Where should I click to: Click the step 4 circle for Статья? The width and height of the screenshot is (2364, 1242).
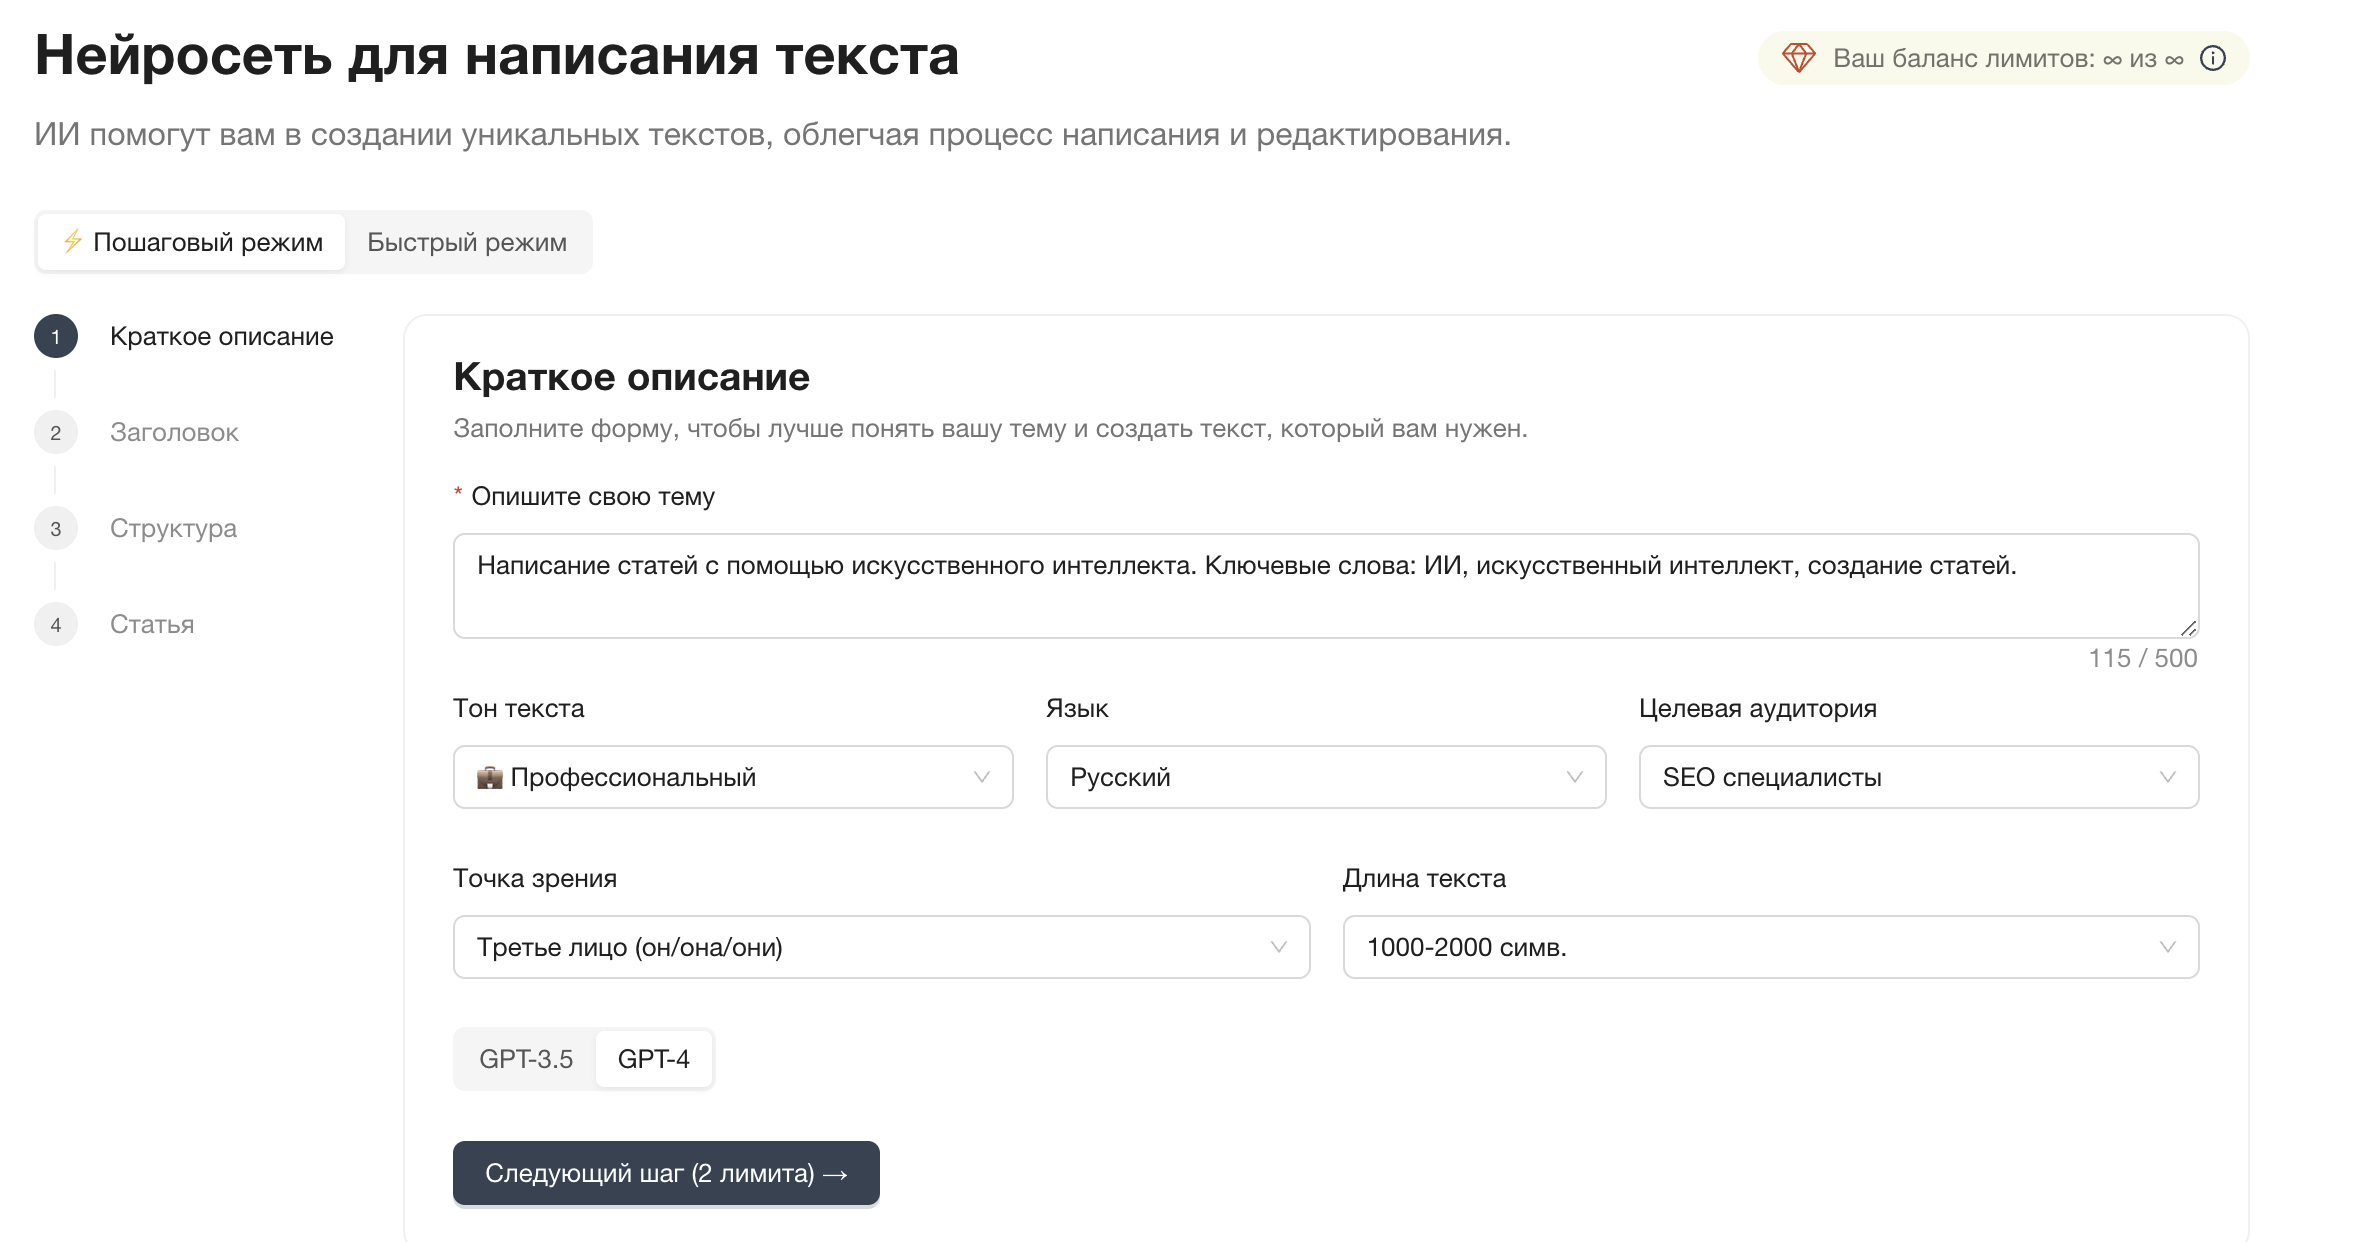(x=55, y=624)
